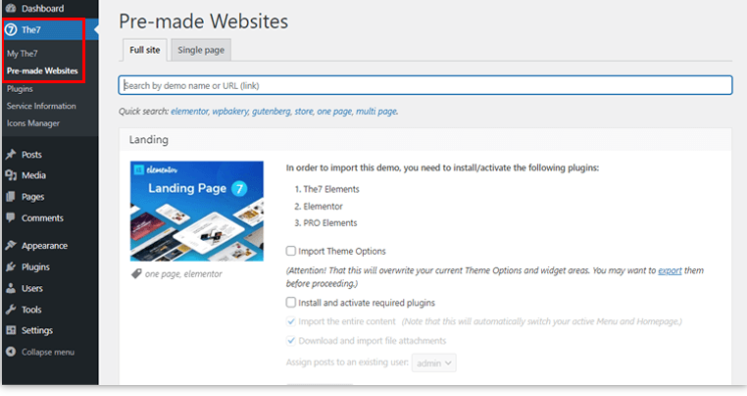This screenshot has width=747, height=396.
Task: Click the Landing Page demo thumbnail
Action: (197, 211)
